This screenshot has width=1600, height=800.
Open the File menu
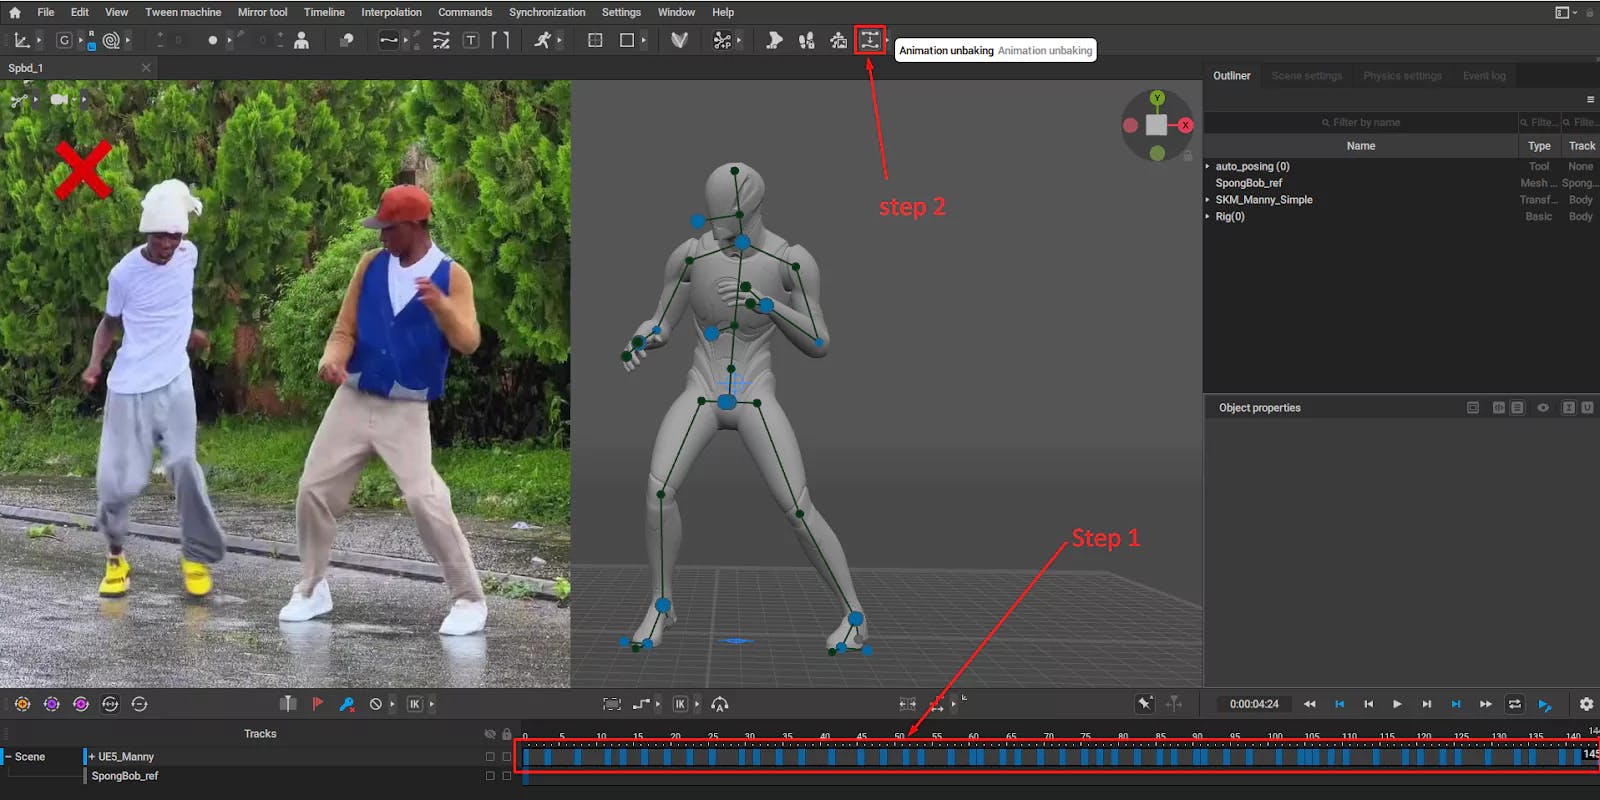(x=46, y=12)
